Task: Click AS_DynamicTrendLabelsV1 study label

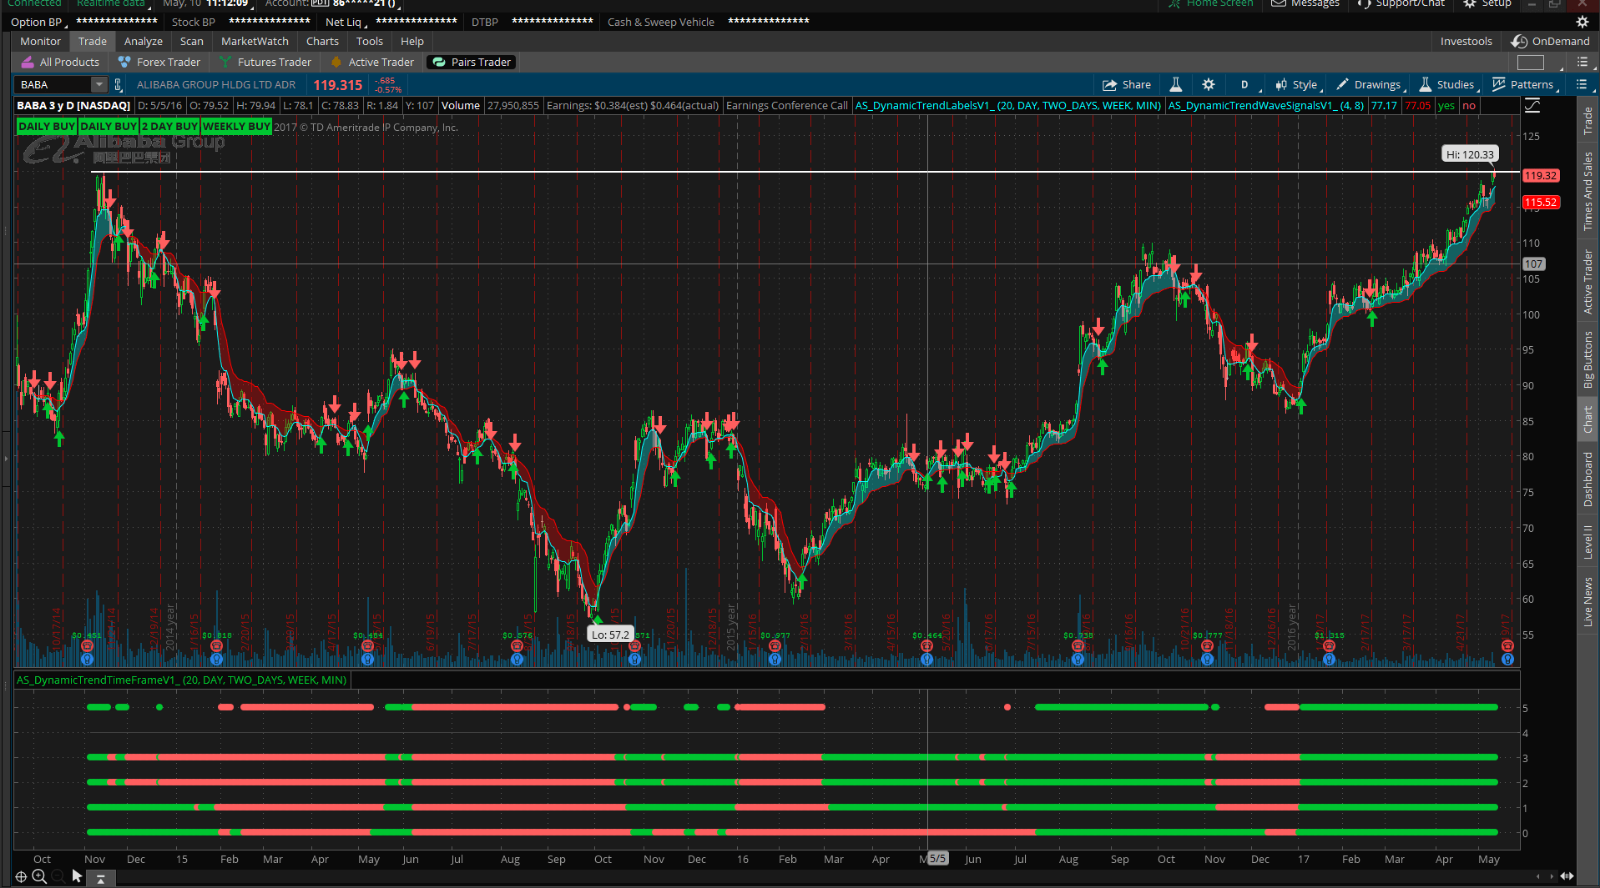Action: pos(1008,105)
